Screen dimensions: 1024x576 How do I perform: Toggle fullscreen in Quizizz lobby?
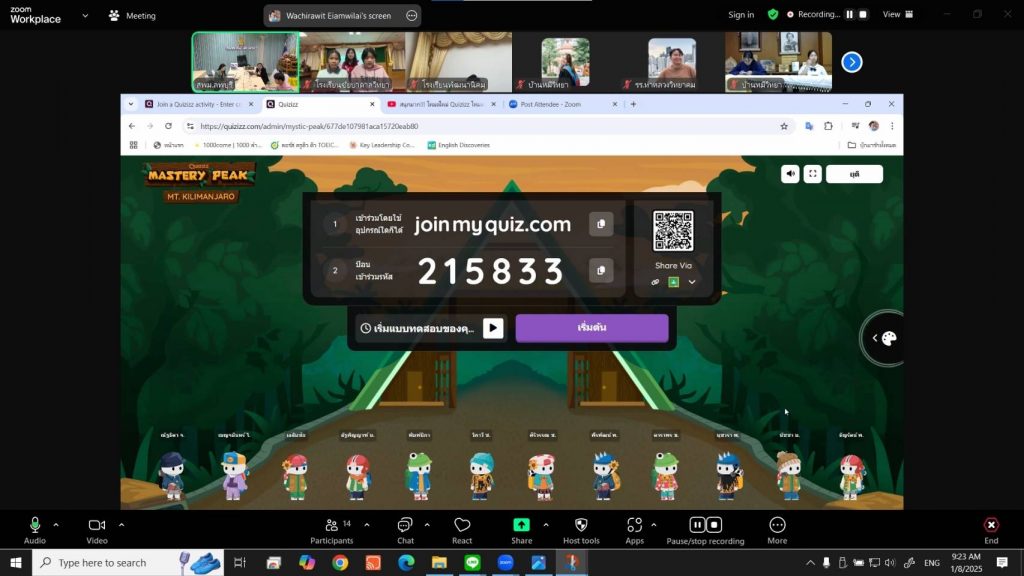click(812, 174)
